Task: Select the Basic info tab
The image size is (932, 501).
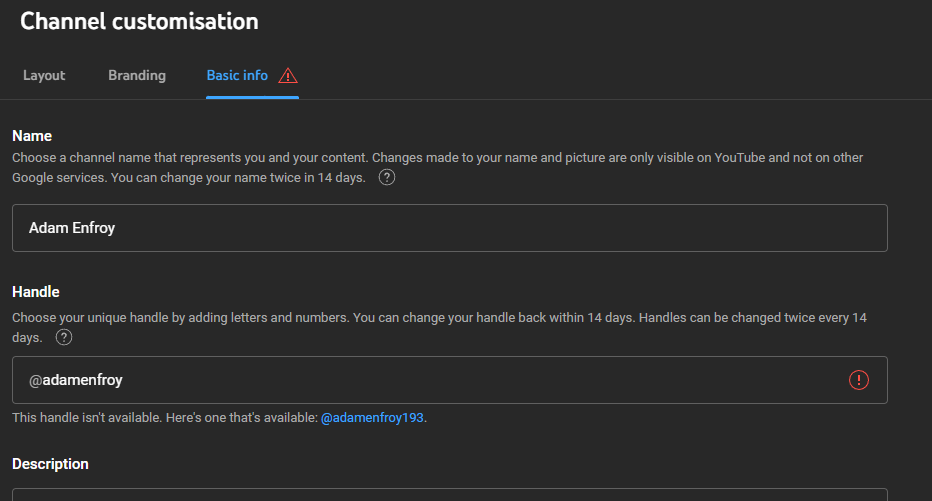Action: pyautogui.click(x=237, y=75)
